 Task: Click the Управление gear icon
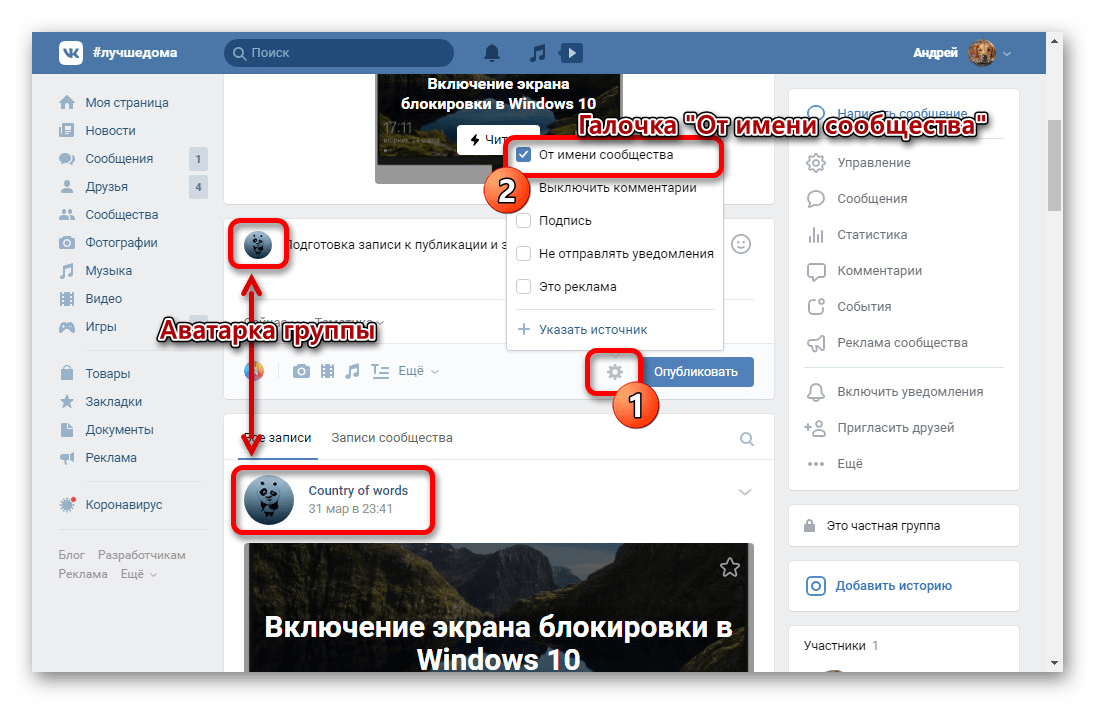(816, 163)
